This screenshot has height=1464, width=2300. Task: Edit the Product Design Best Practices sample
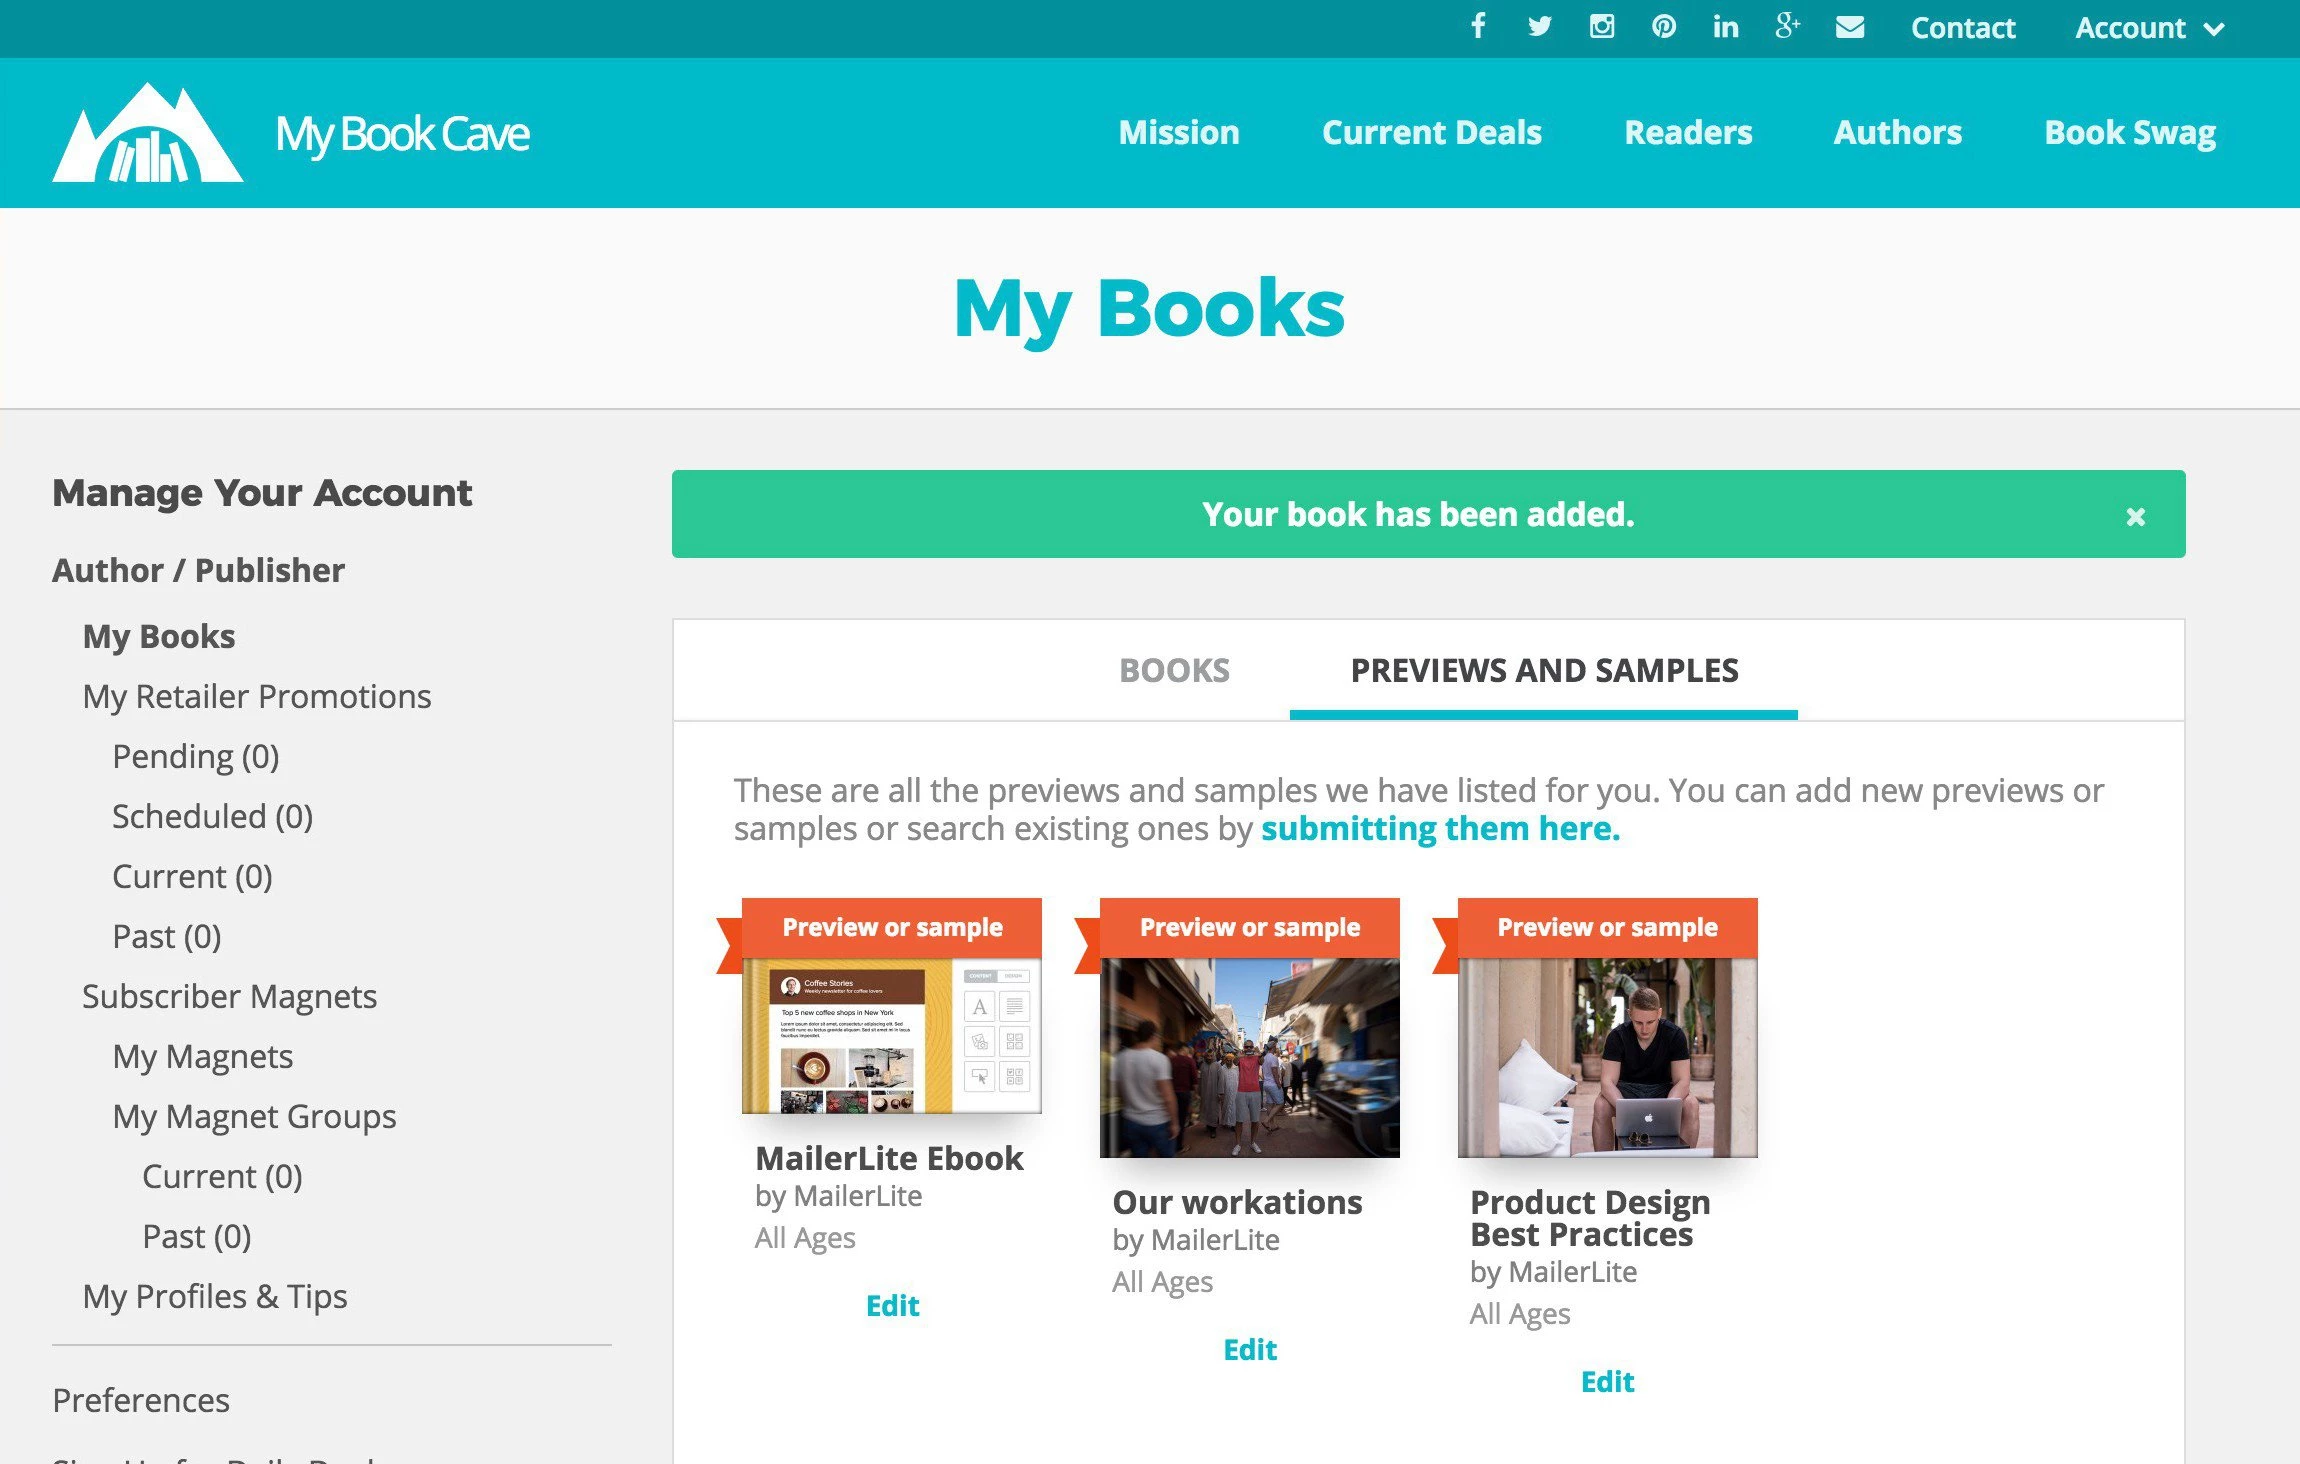[1607, 1381]
